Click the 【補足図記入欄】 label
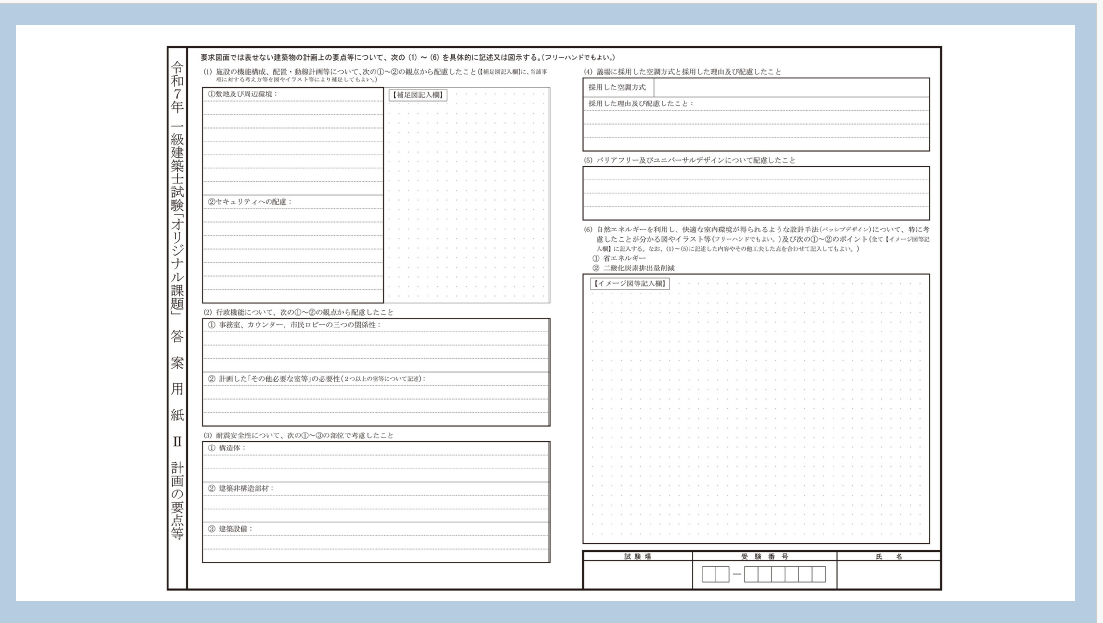Screen dimensions: 1103x623 418,95
